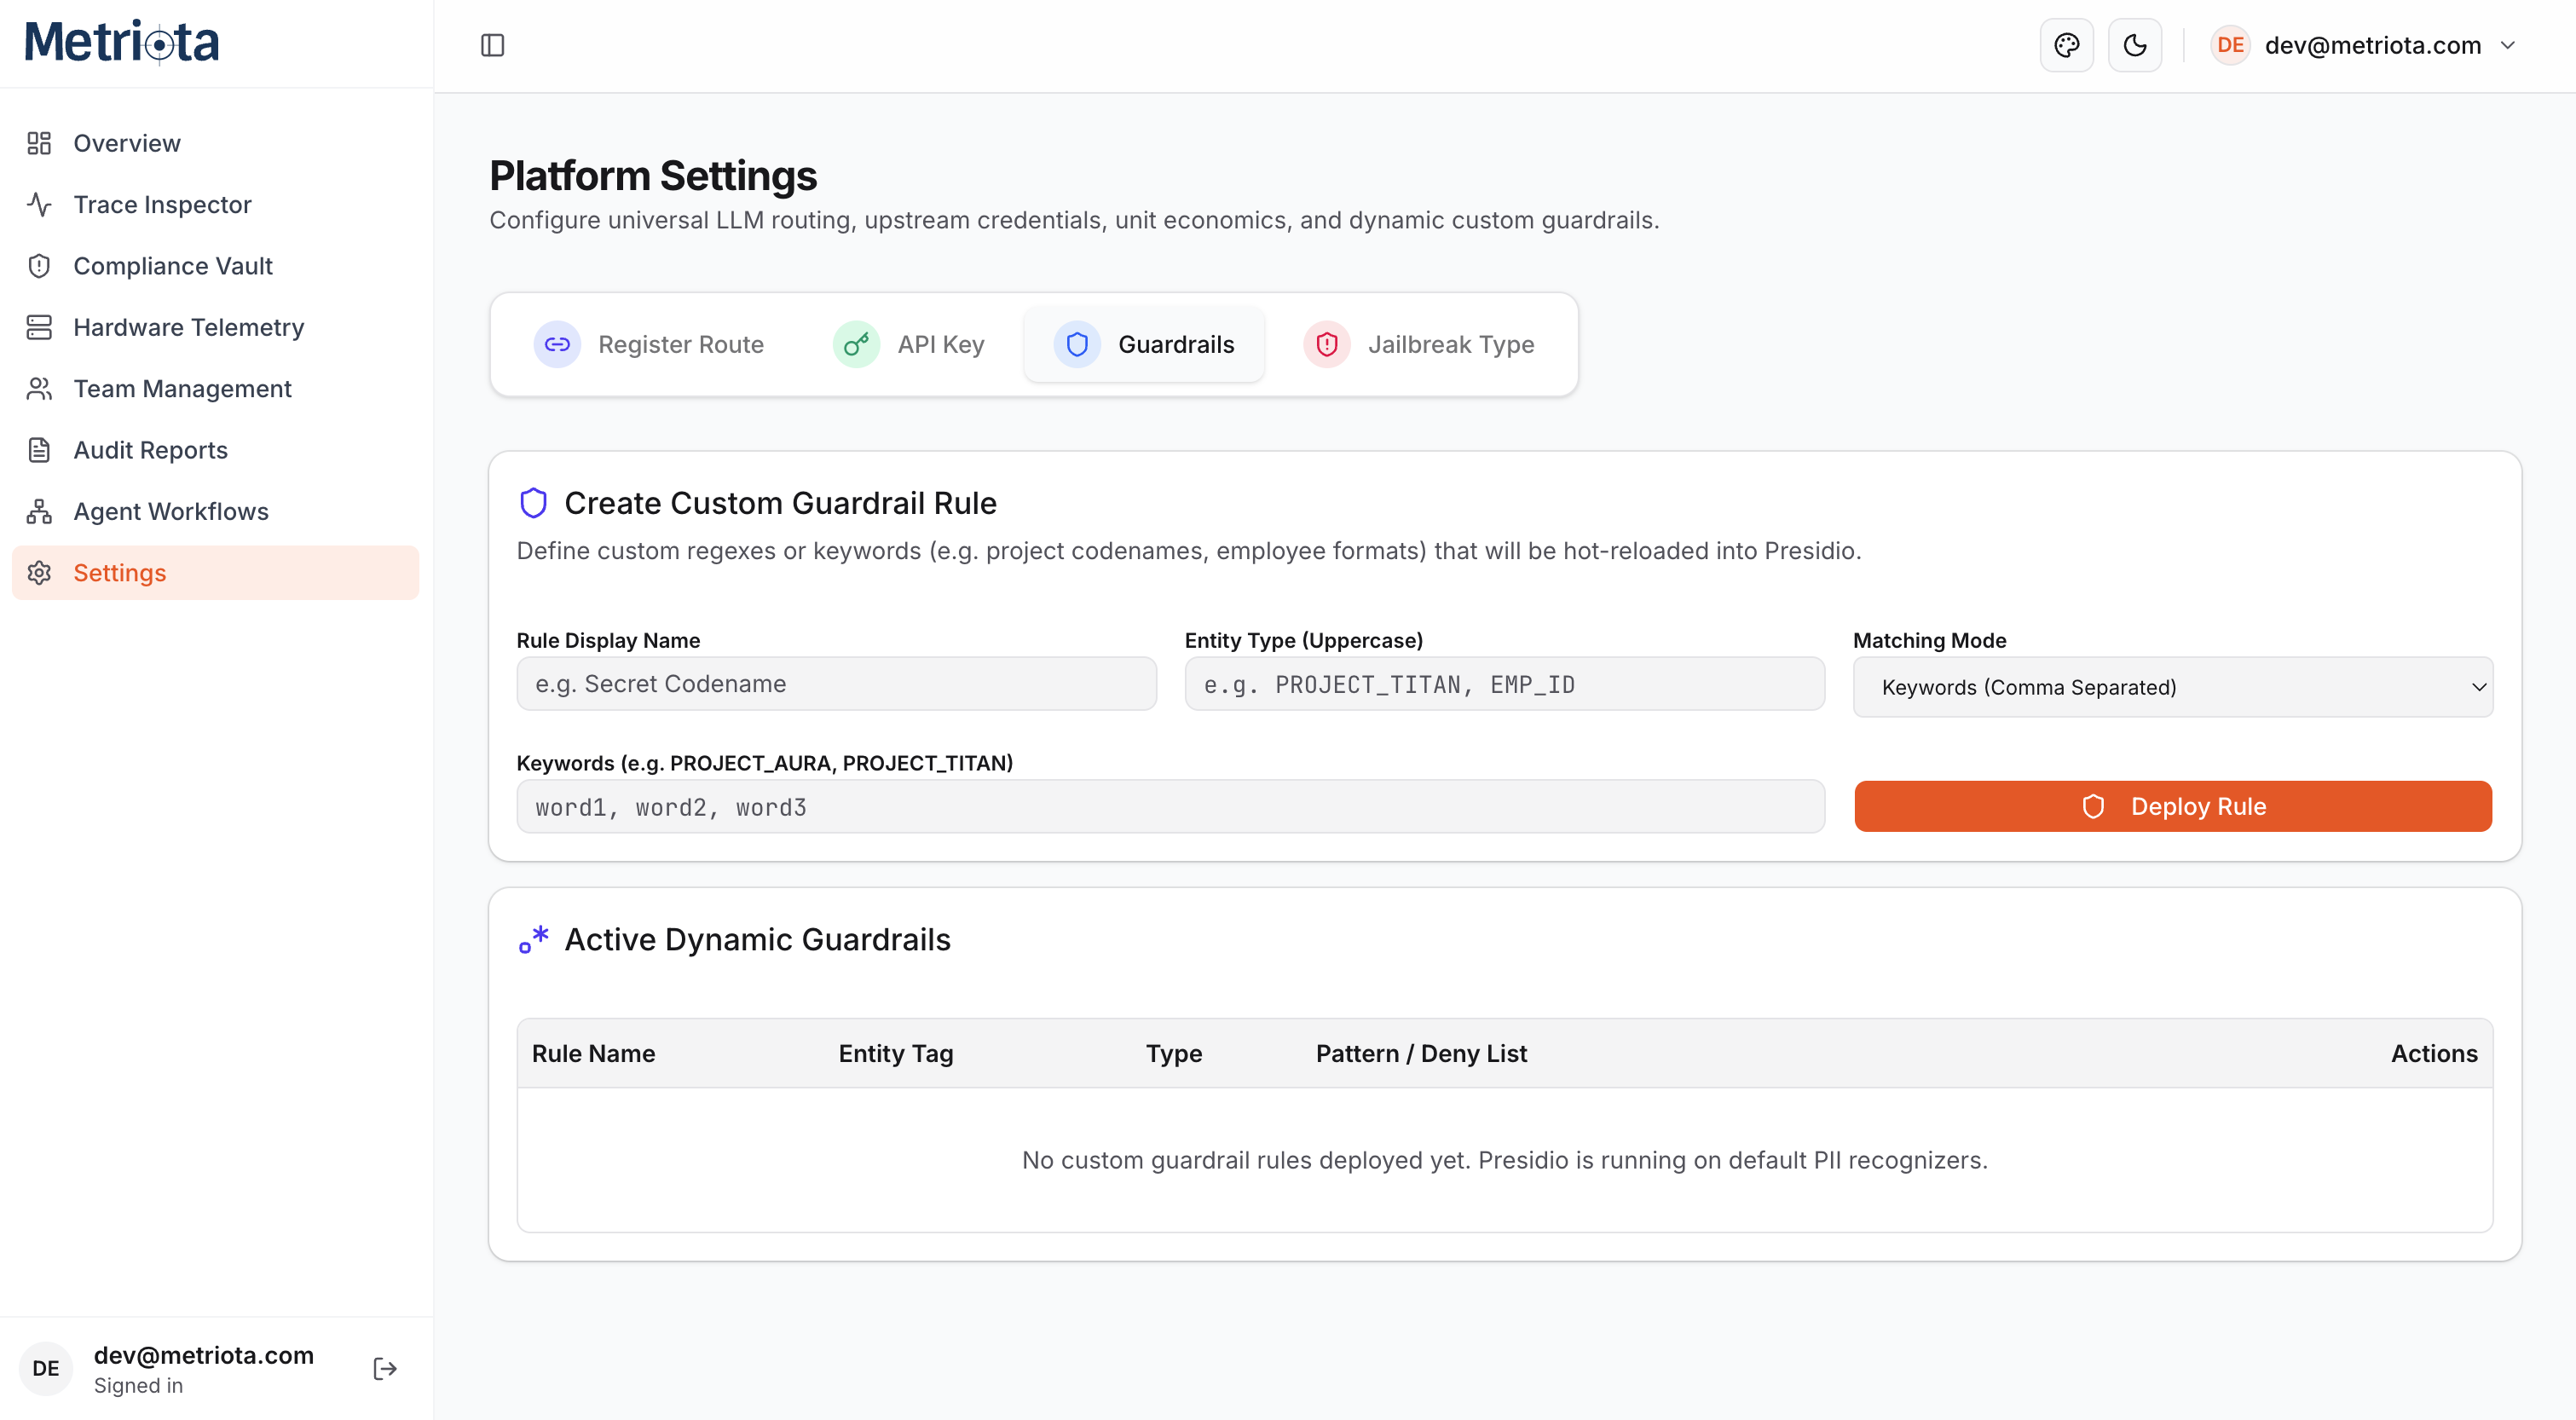Switch to API Key tab
Image resolution: width=2576 pixels, height=1420 pixels.
point(909,344)
